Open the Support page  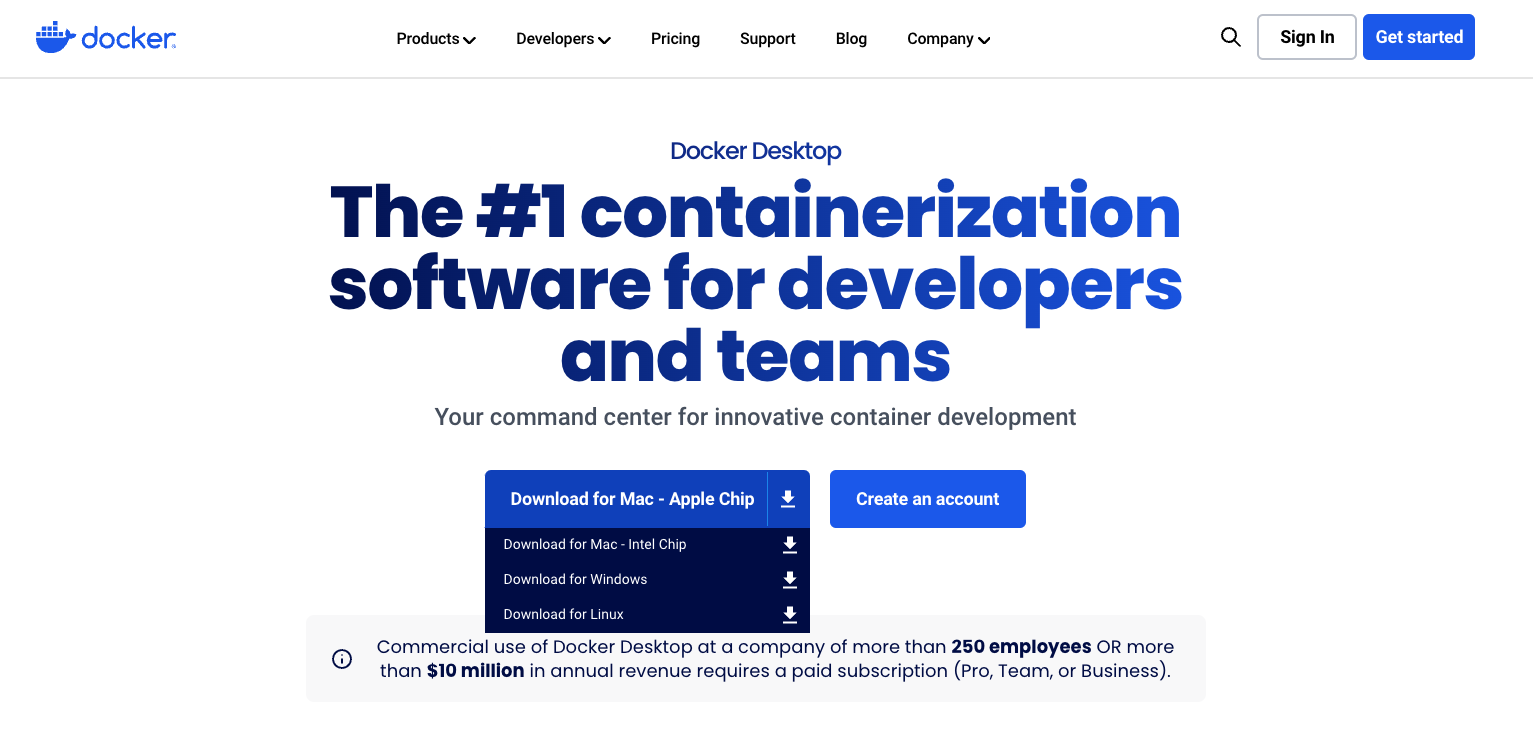(x=768, y=39)
